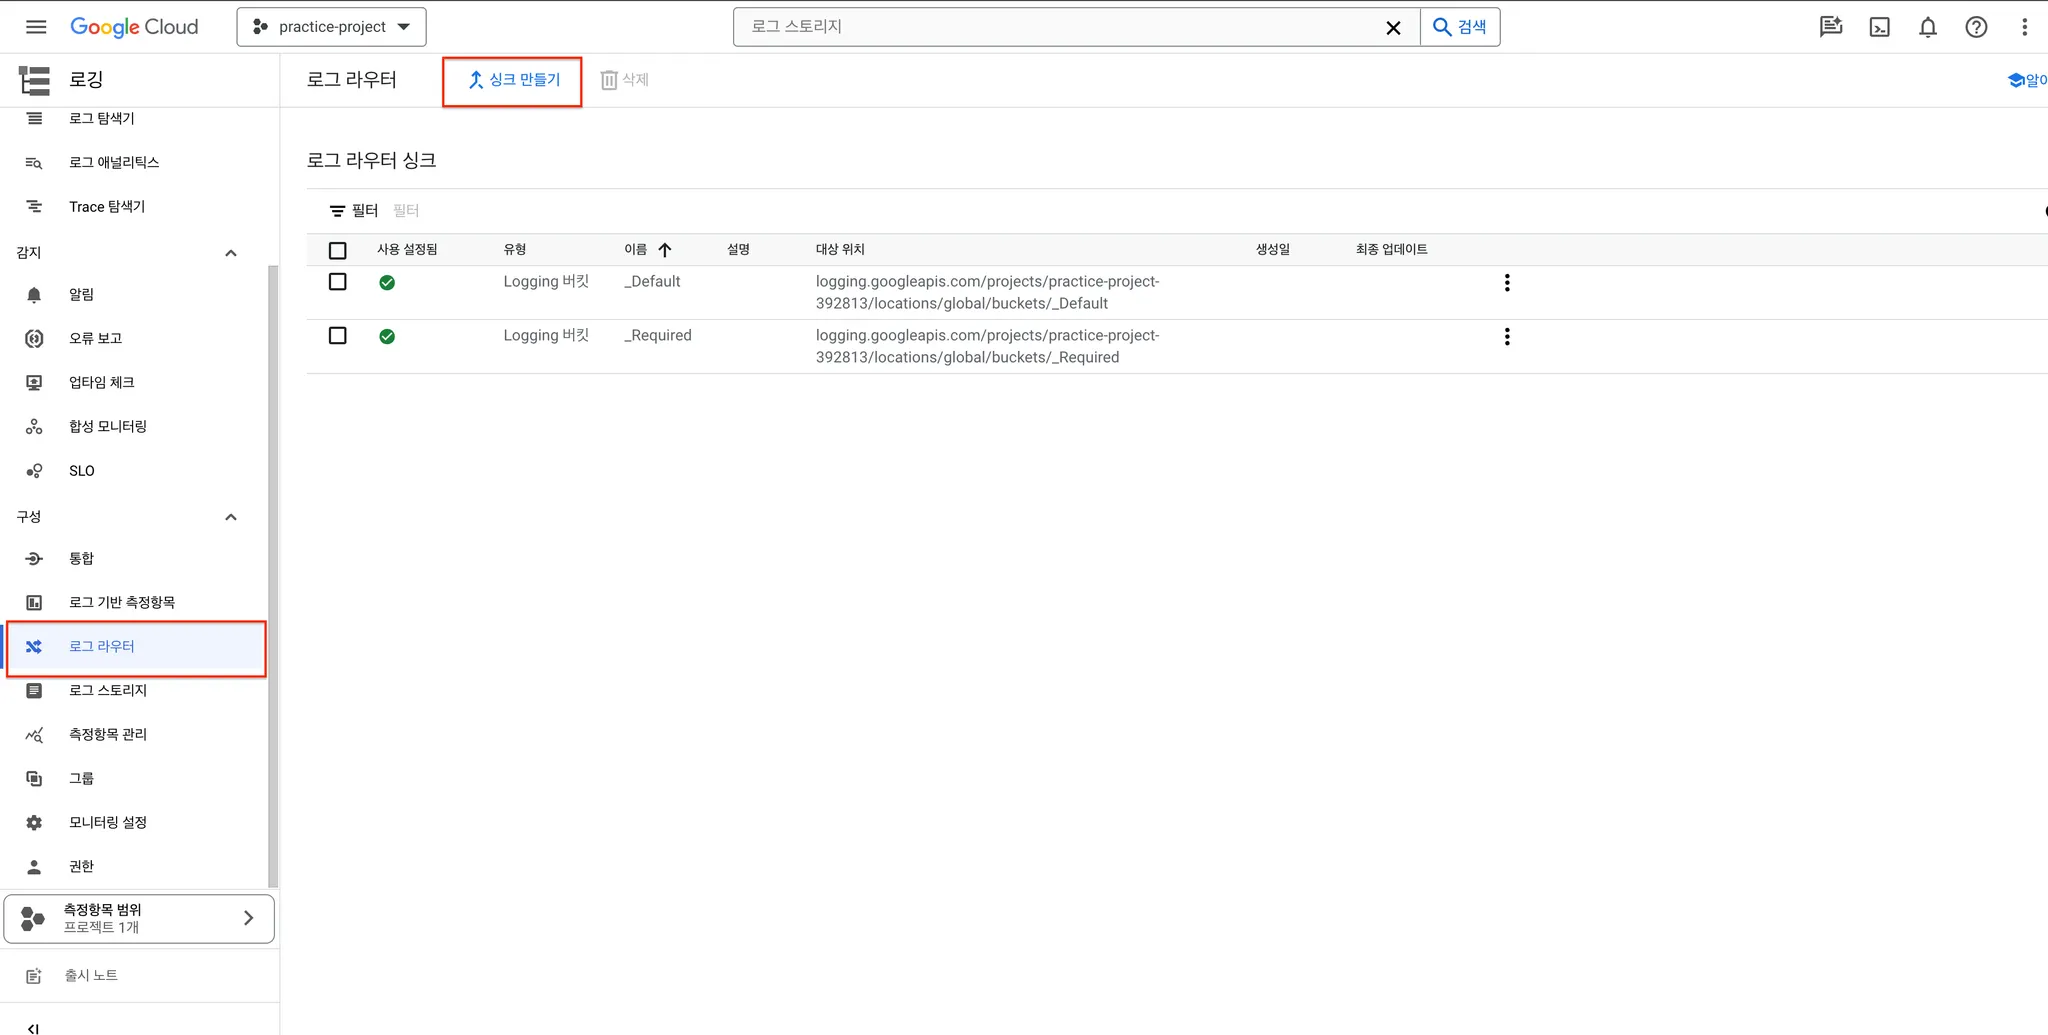This screenshot has height=1035, width=2048.
Task: Open the hamburger navigation menu
Action: (36, 27)
